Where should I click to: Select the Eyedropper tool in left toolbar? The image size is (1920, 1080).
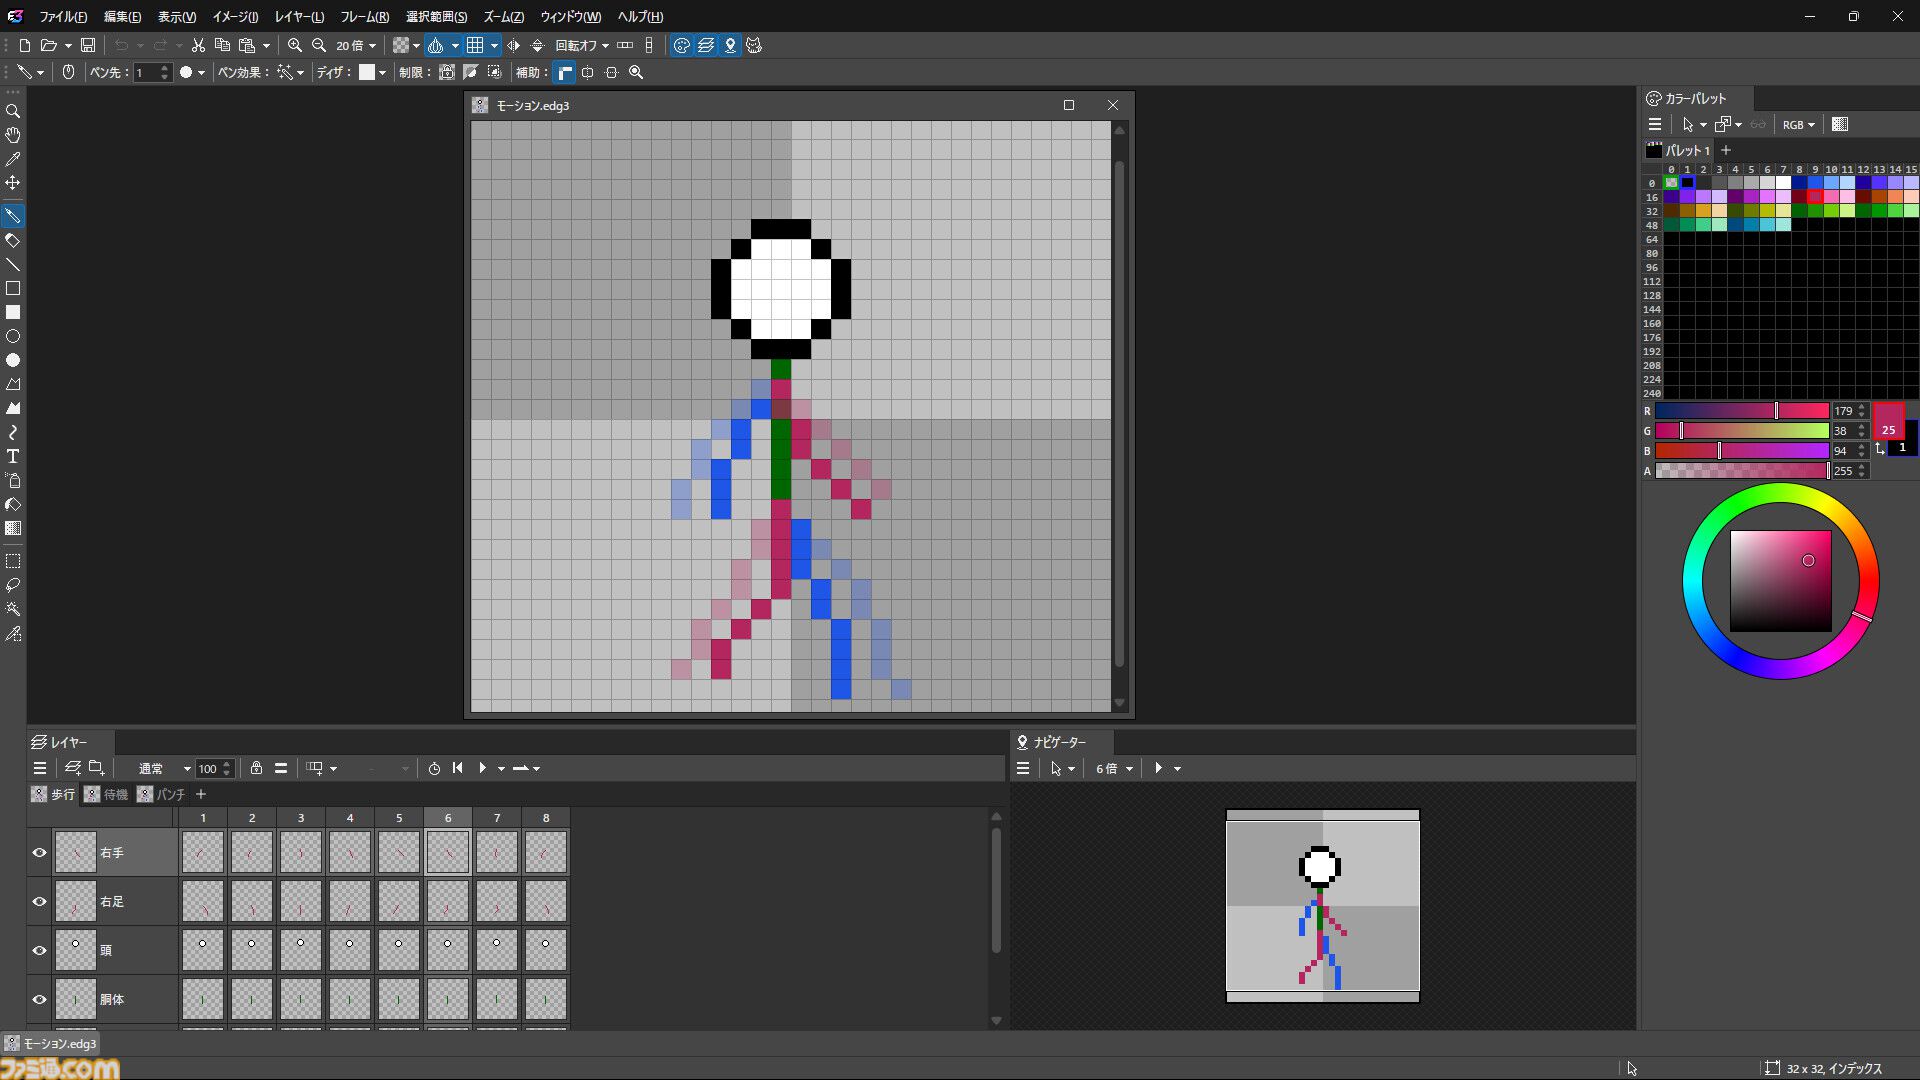pyautogui.click(x=13, y=159)
